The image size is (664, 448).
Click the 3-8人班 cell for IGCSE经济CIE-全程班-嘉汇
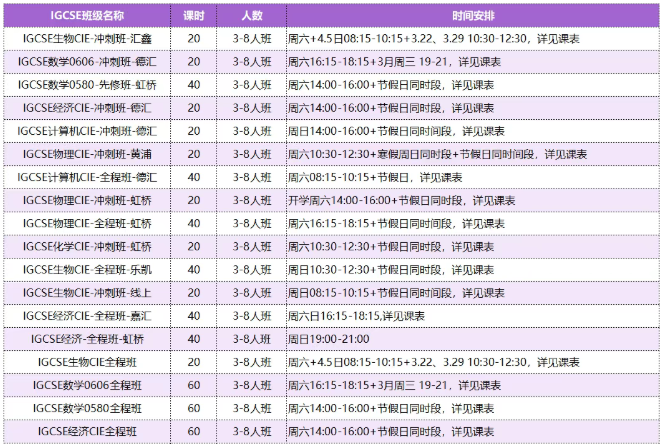(x=252, y=315)
